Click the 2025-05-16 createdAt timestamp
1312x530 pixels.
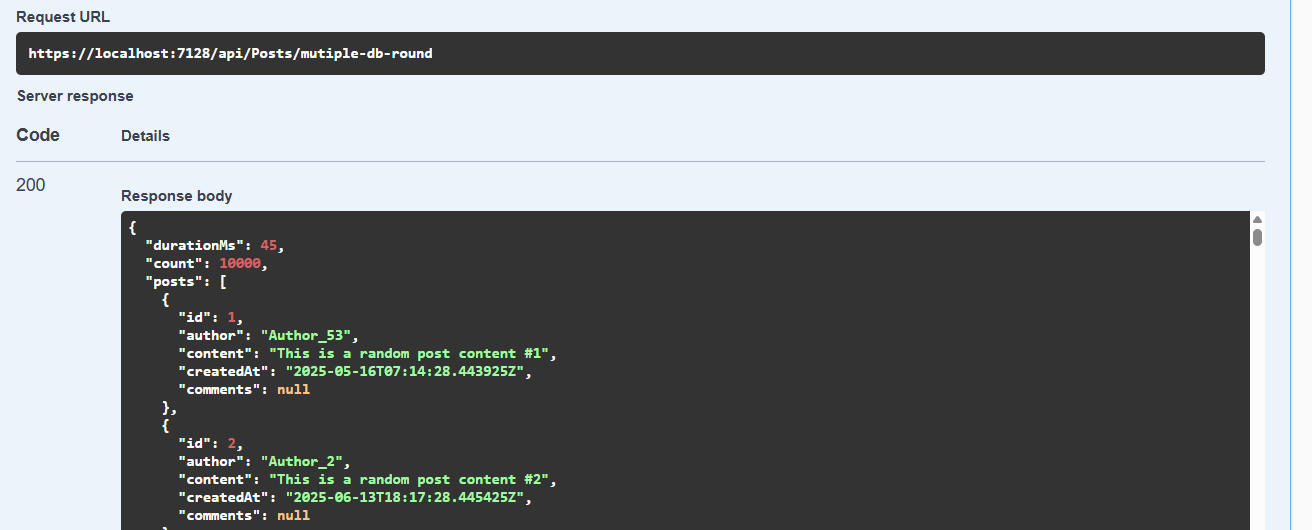click(405, 371)
